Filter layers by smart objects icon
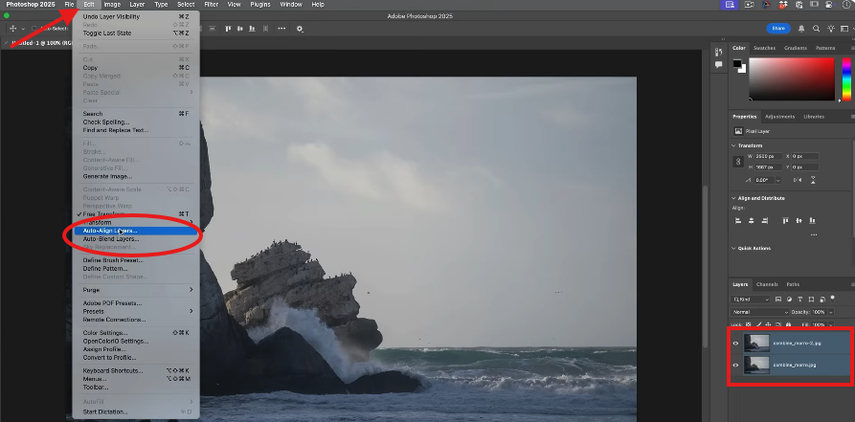The image size is (855, 422). coord(822,300)
